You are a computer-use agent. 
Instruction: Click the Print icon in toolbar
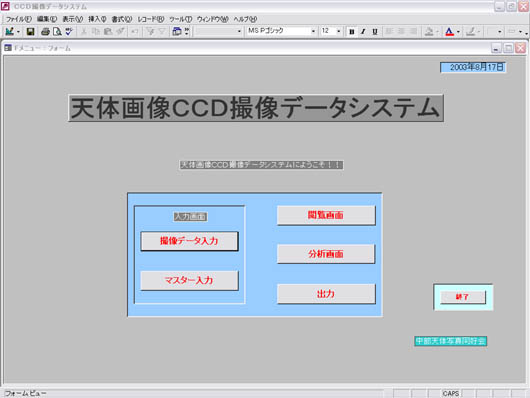(x=45, y=31)
